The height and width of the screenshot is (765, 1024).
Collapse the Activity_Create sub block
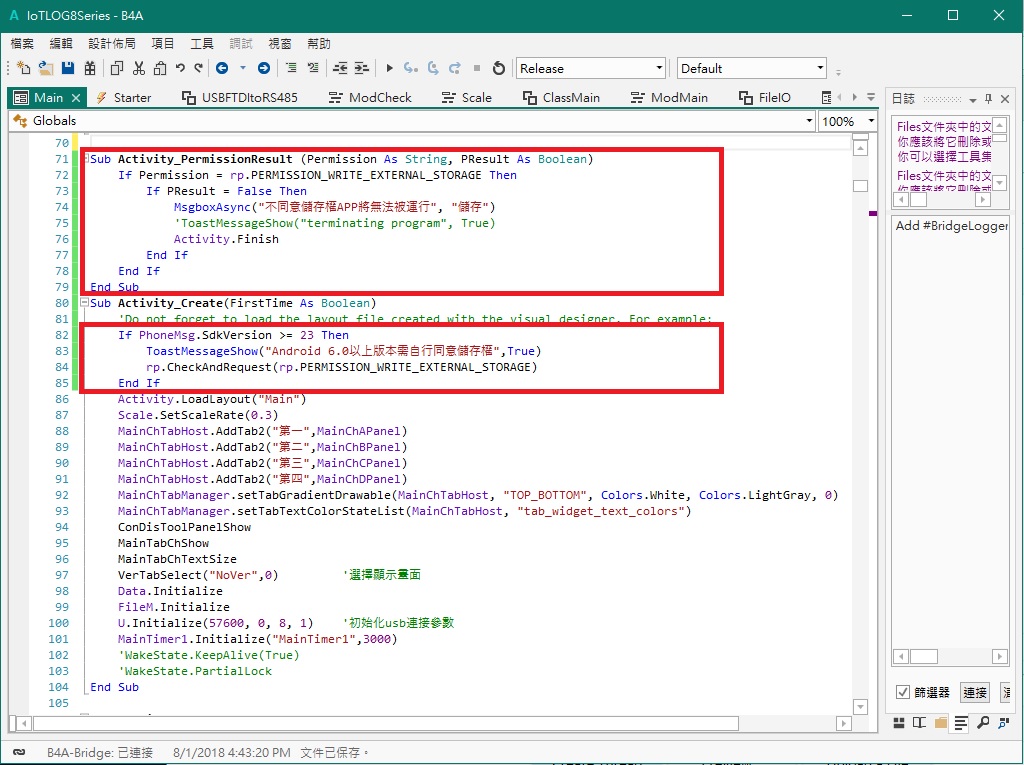(85, 303)
